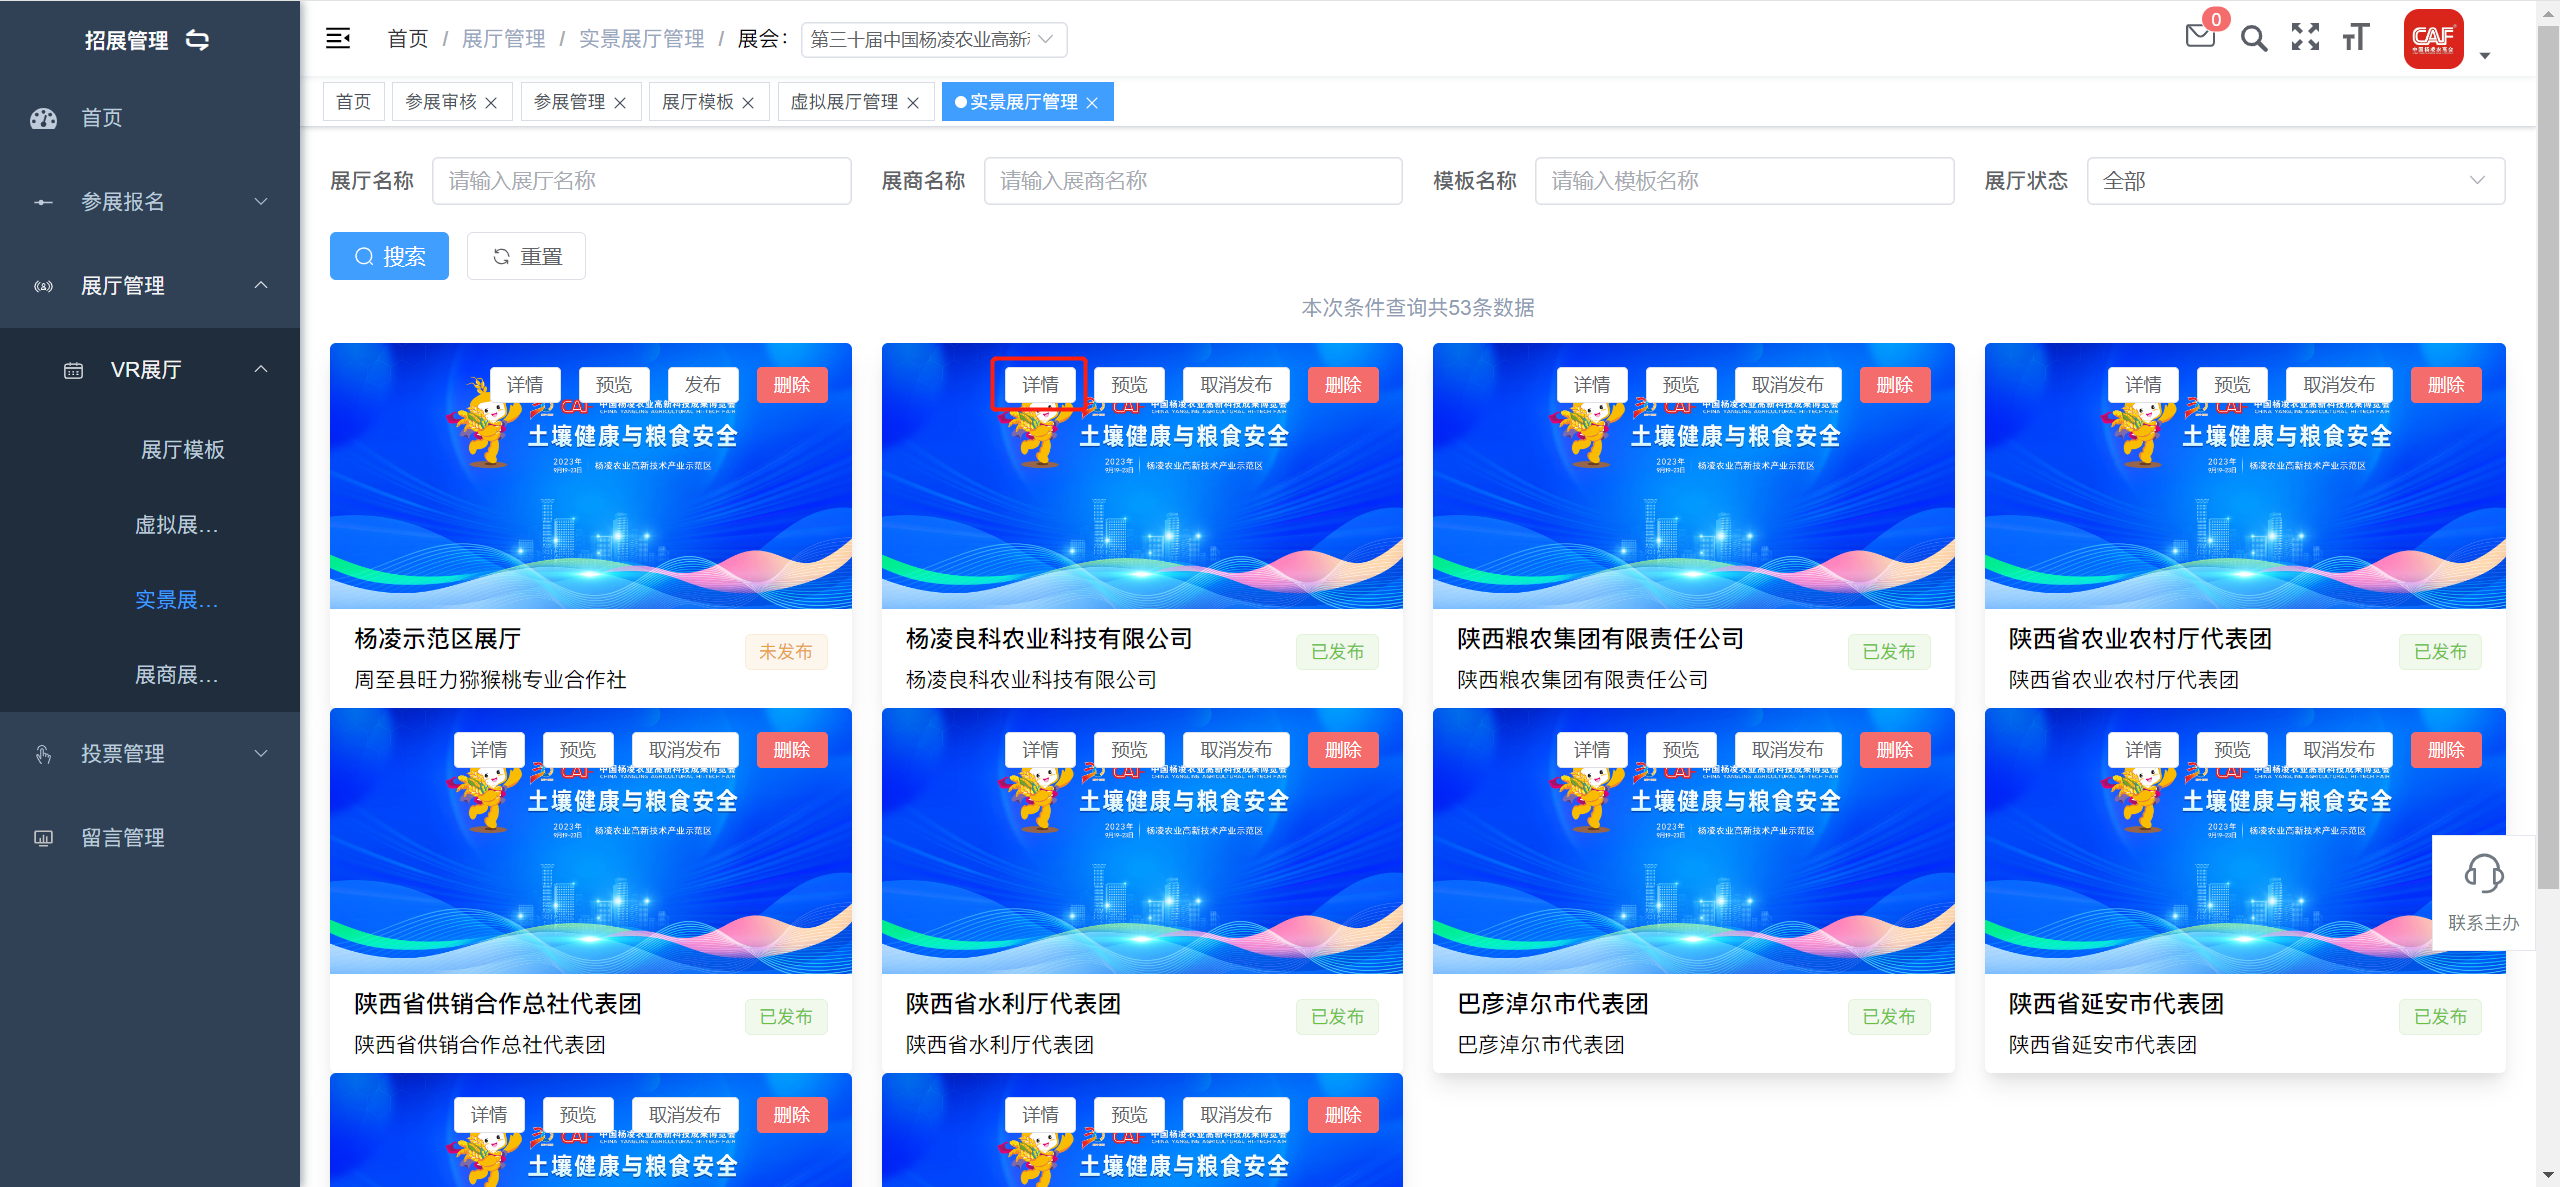Click 取消发布 on 巴彦淖尔市代表团 card

pyautogui.click(x=1787, y=750)
